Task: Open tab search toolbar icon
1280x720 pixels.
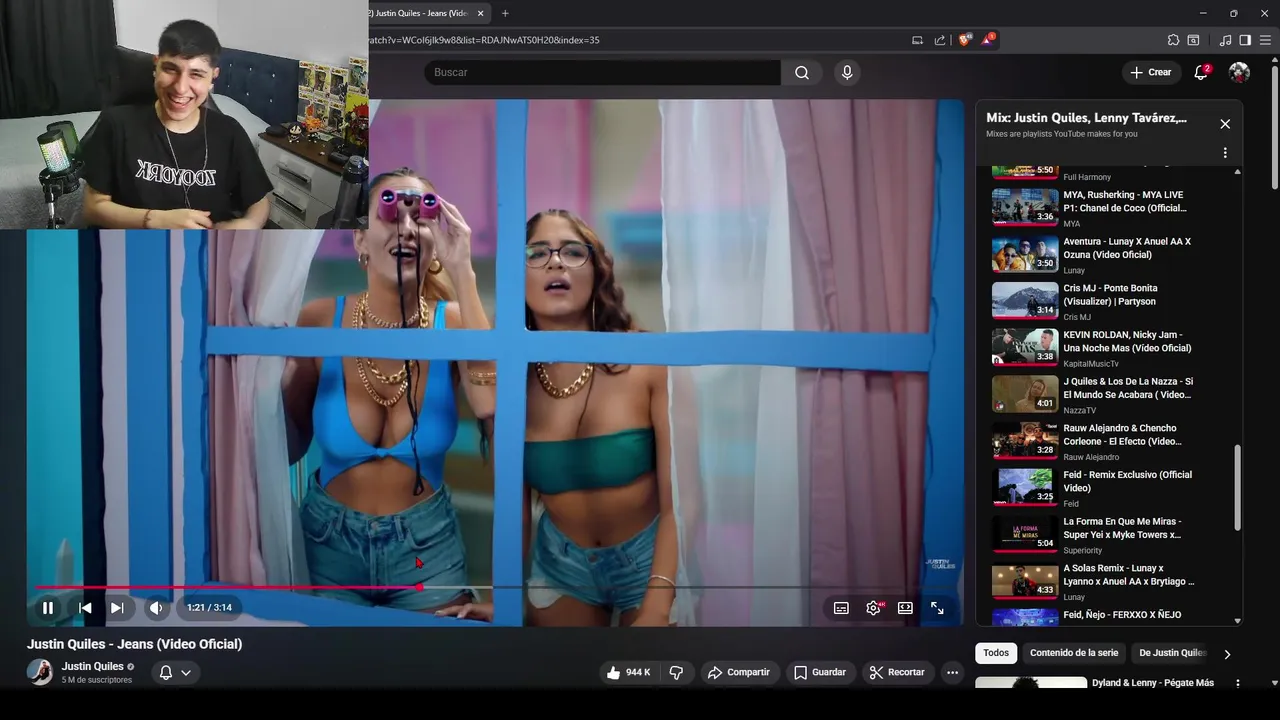Action: 1193,40
